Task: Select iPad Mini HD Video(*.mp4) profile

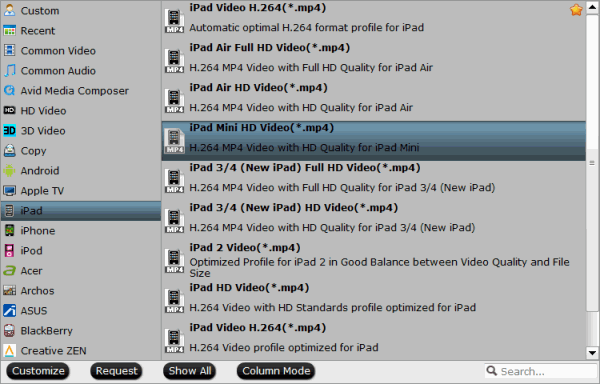Action: (373, 141)
